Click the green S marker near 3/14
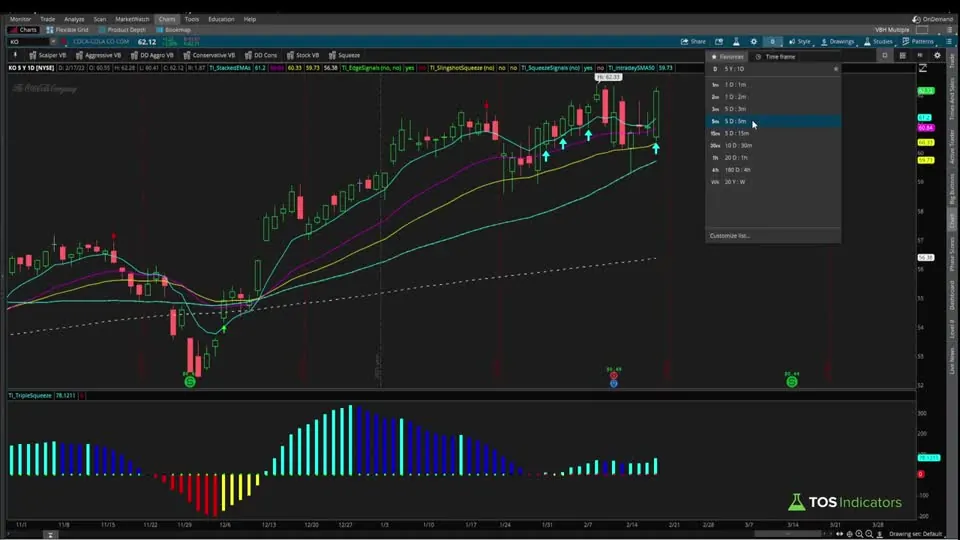Image resolution: width=960 pixels, height=540 pixels. tap(792, 381)
